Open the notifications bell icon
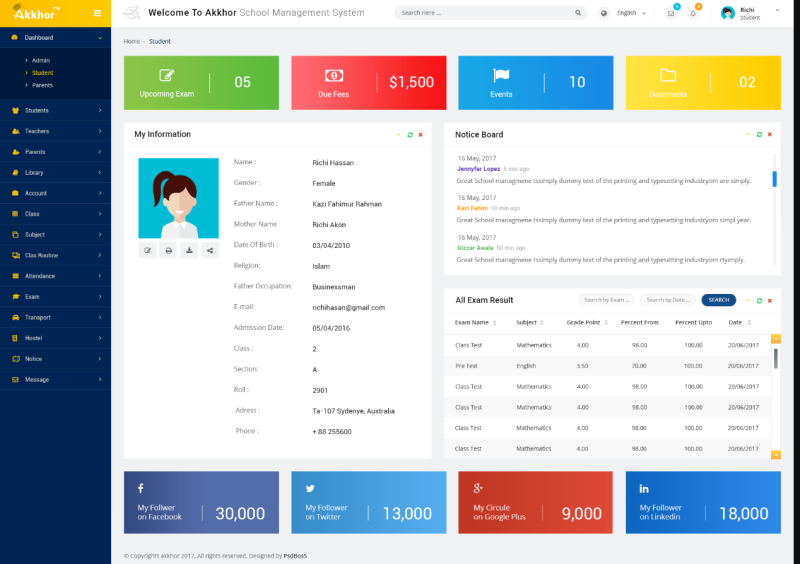The image size is (800, 564). [x=693, y=13]
